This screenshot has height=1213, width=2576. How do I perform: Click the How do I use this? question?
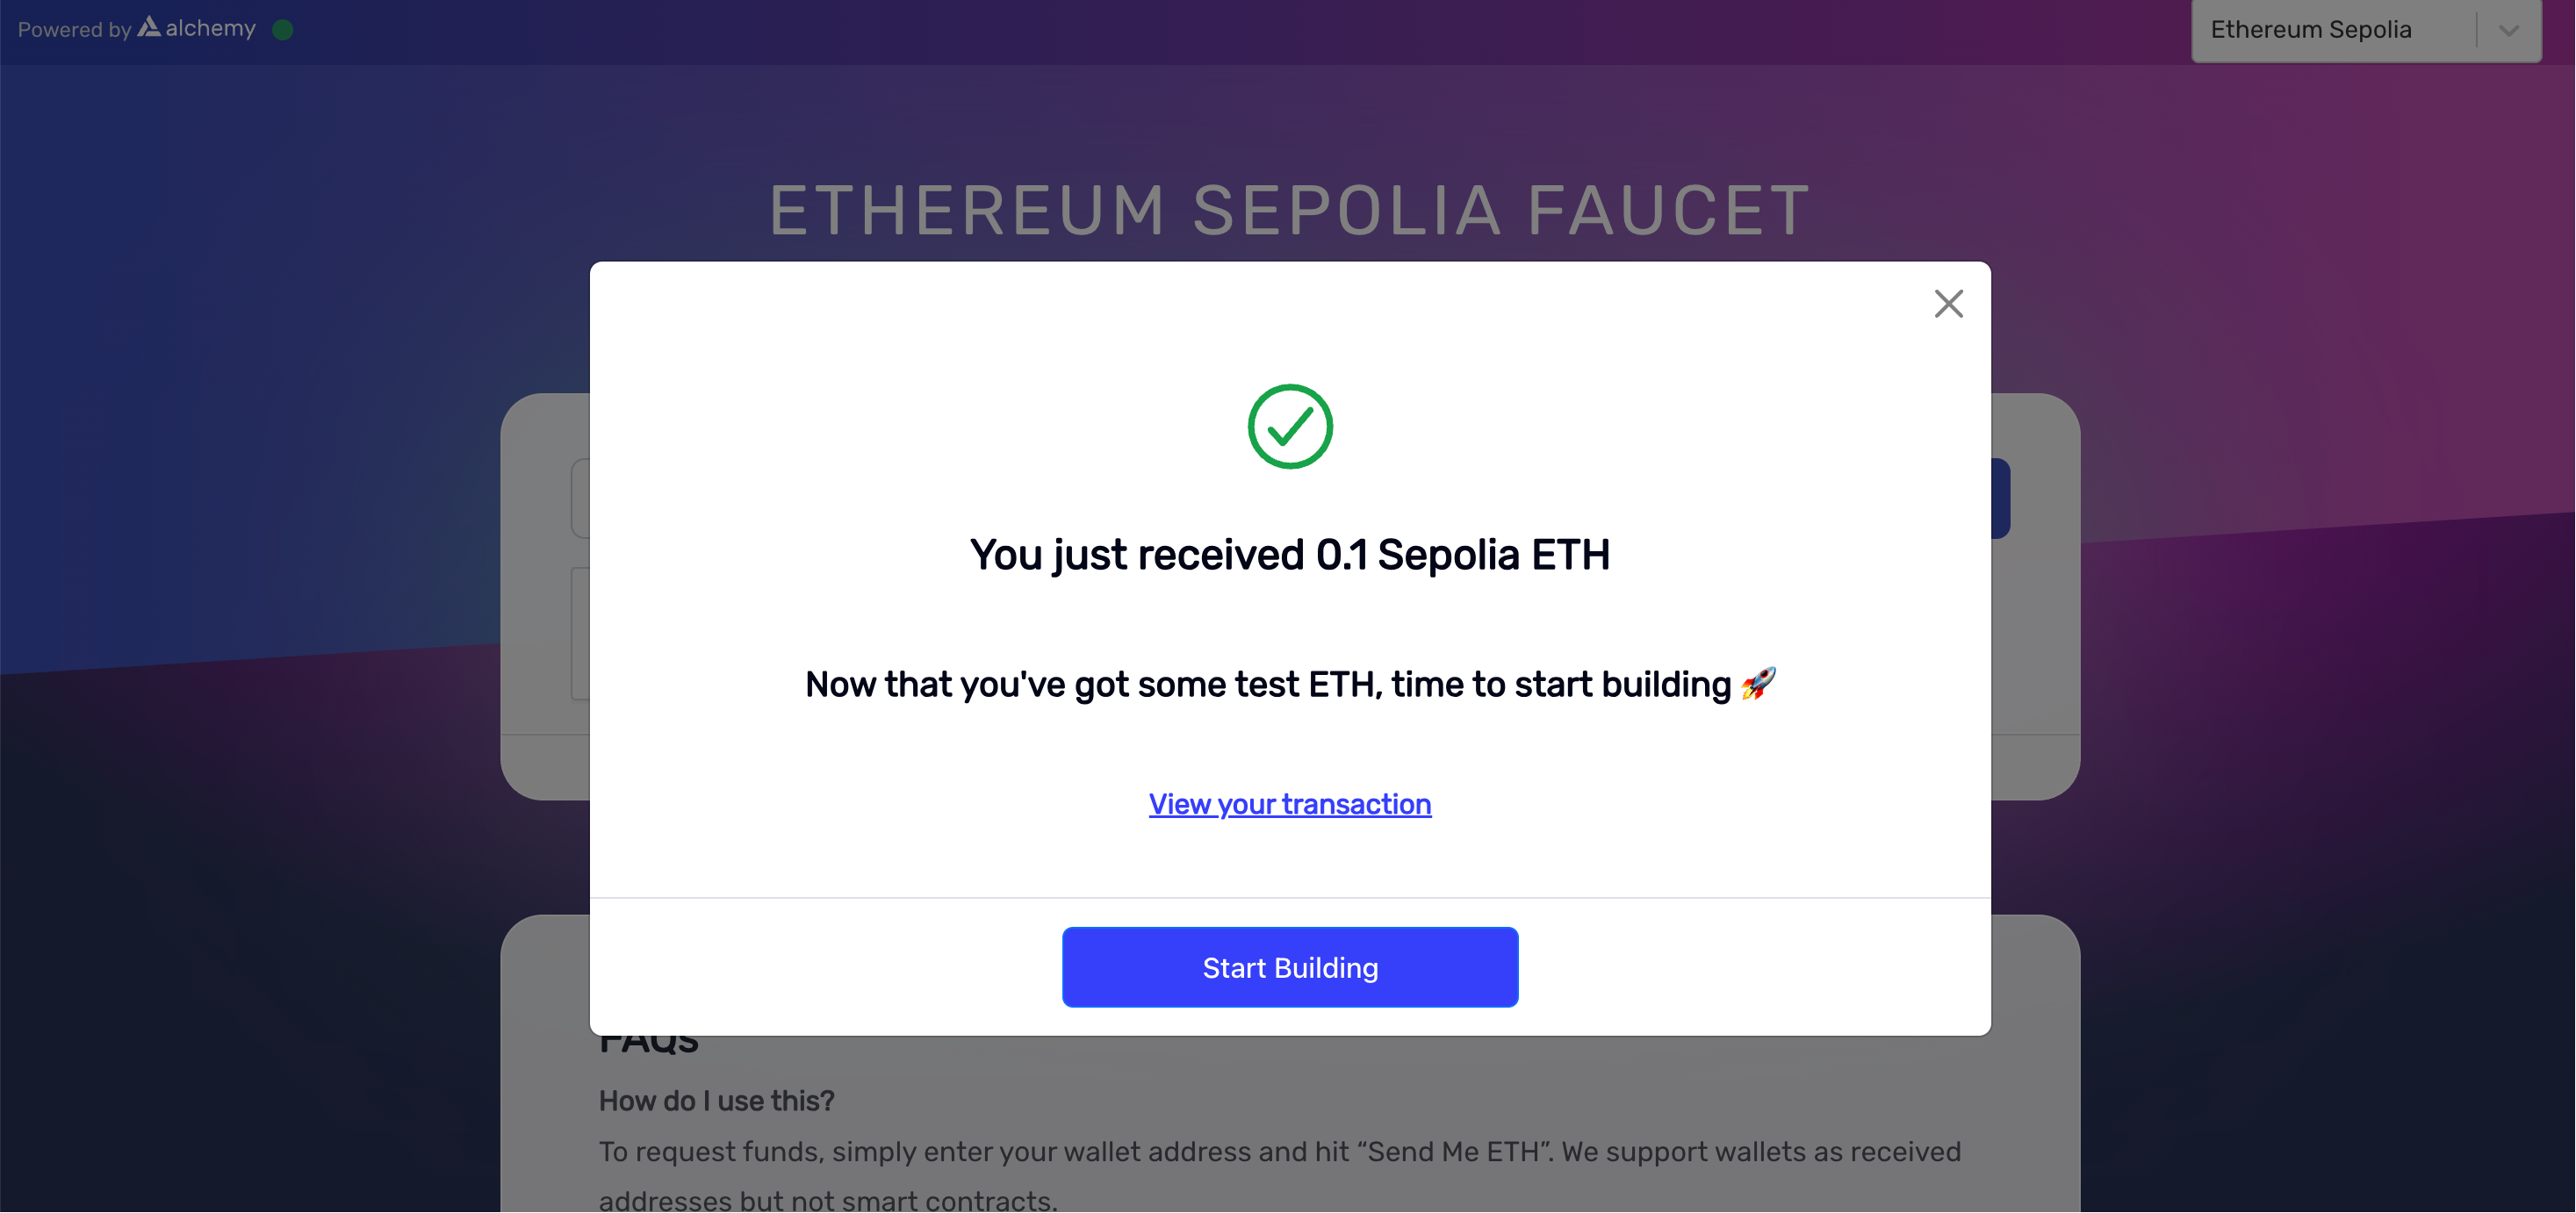click(x=716, y=1101)
